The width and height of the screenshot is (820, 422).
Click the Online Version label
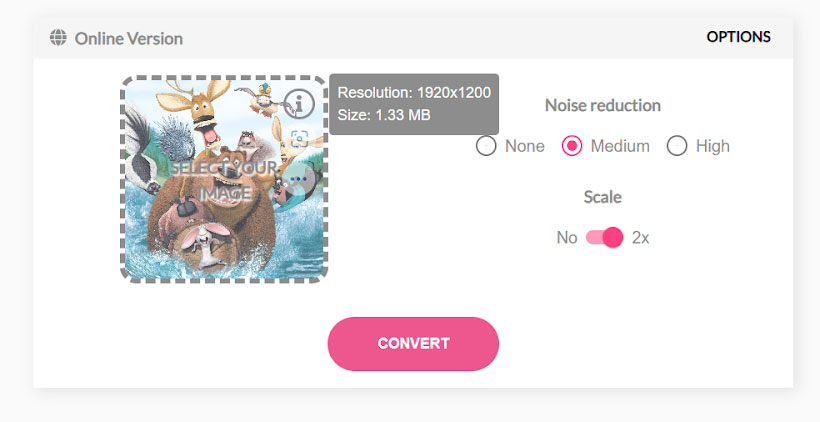point(129,39)
